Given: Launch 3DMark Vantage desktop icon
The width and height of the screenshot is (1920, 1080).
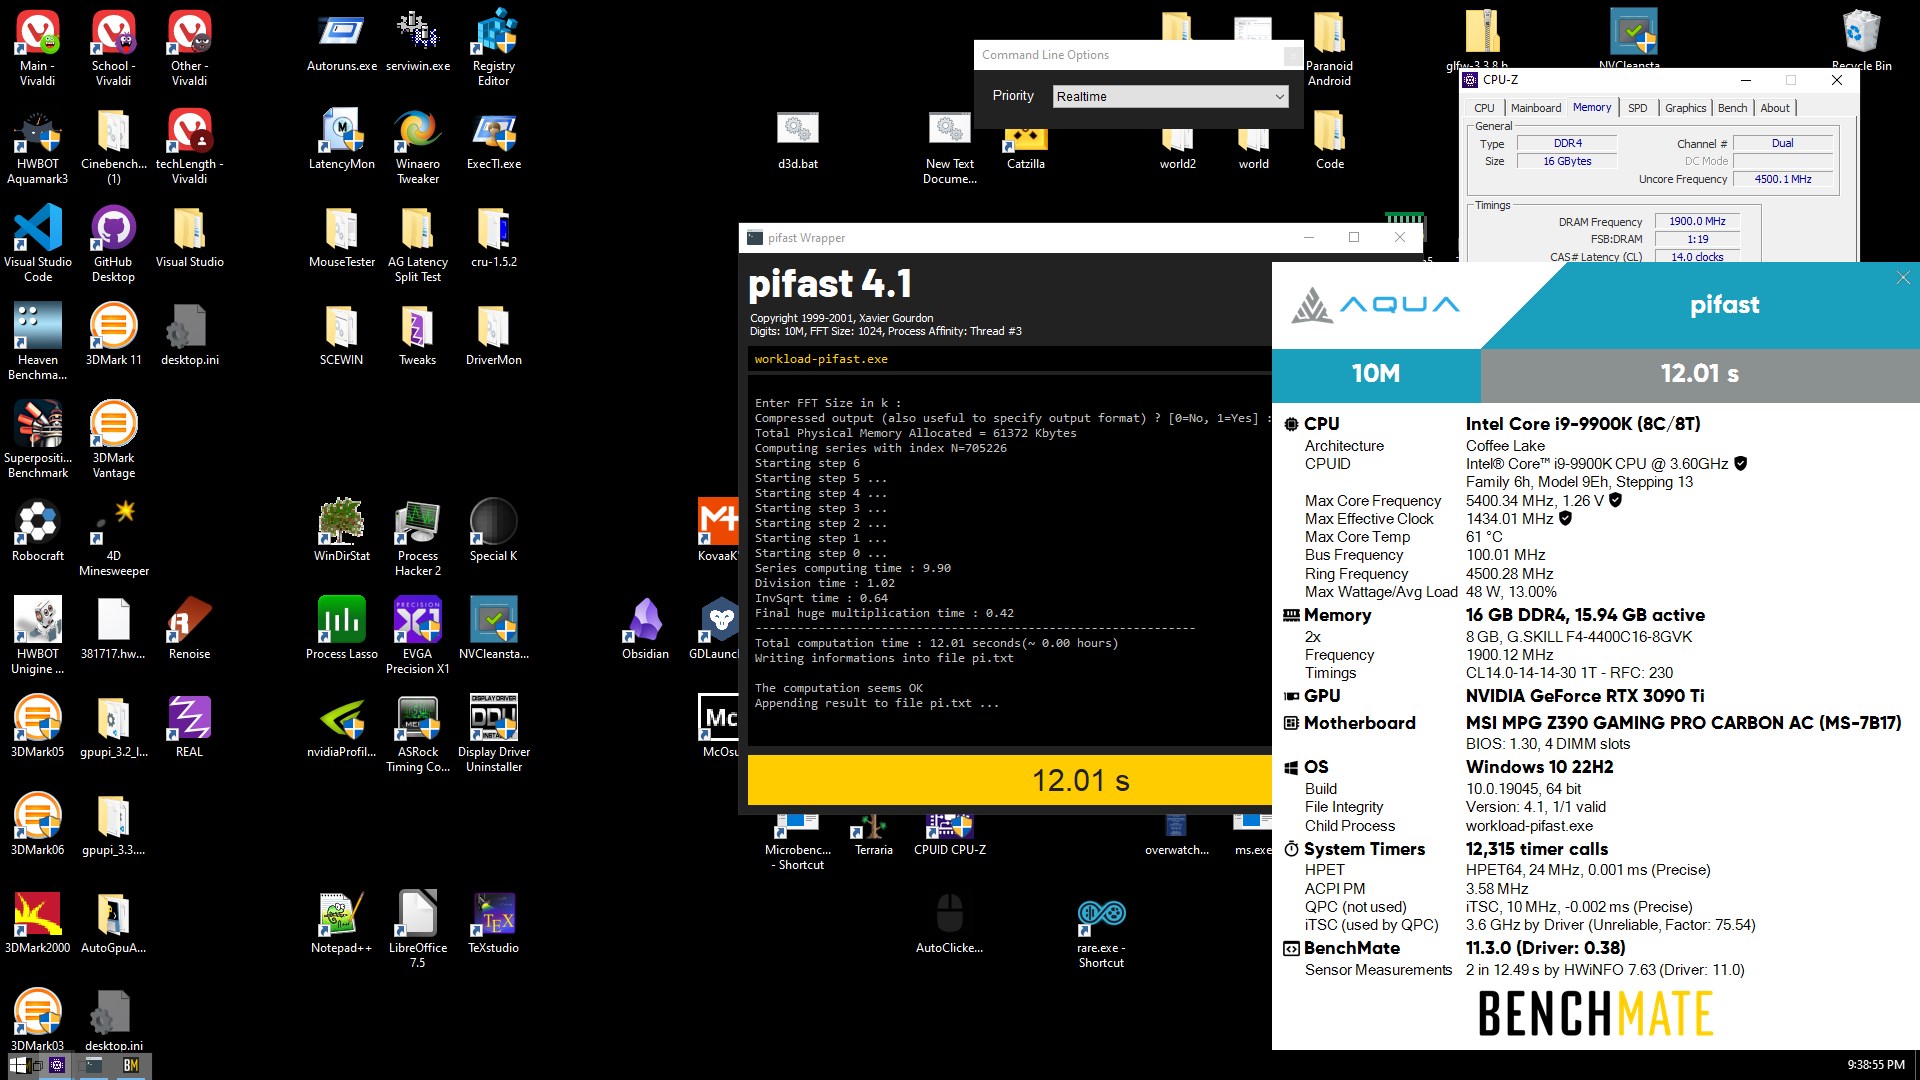Looking at the screenshot, I should [114, 440].
